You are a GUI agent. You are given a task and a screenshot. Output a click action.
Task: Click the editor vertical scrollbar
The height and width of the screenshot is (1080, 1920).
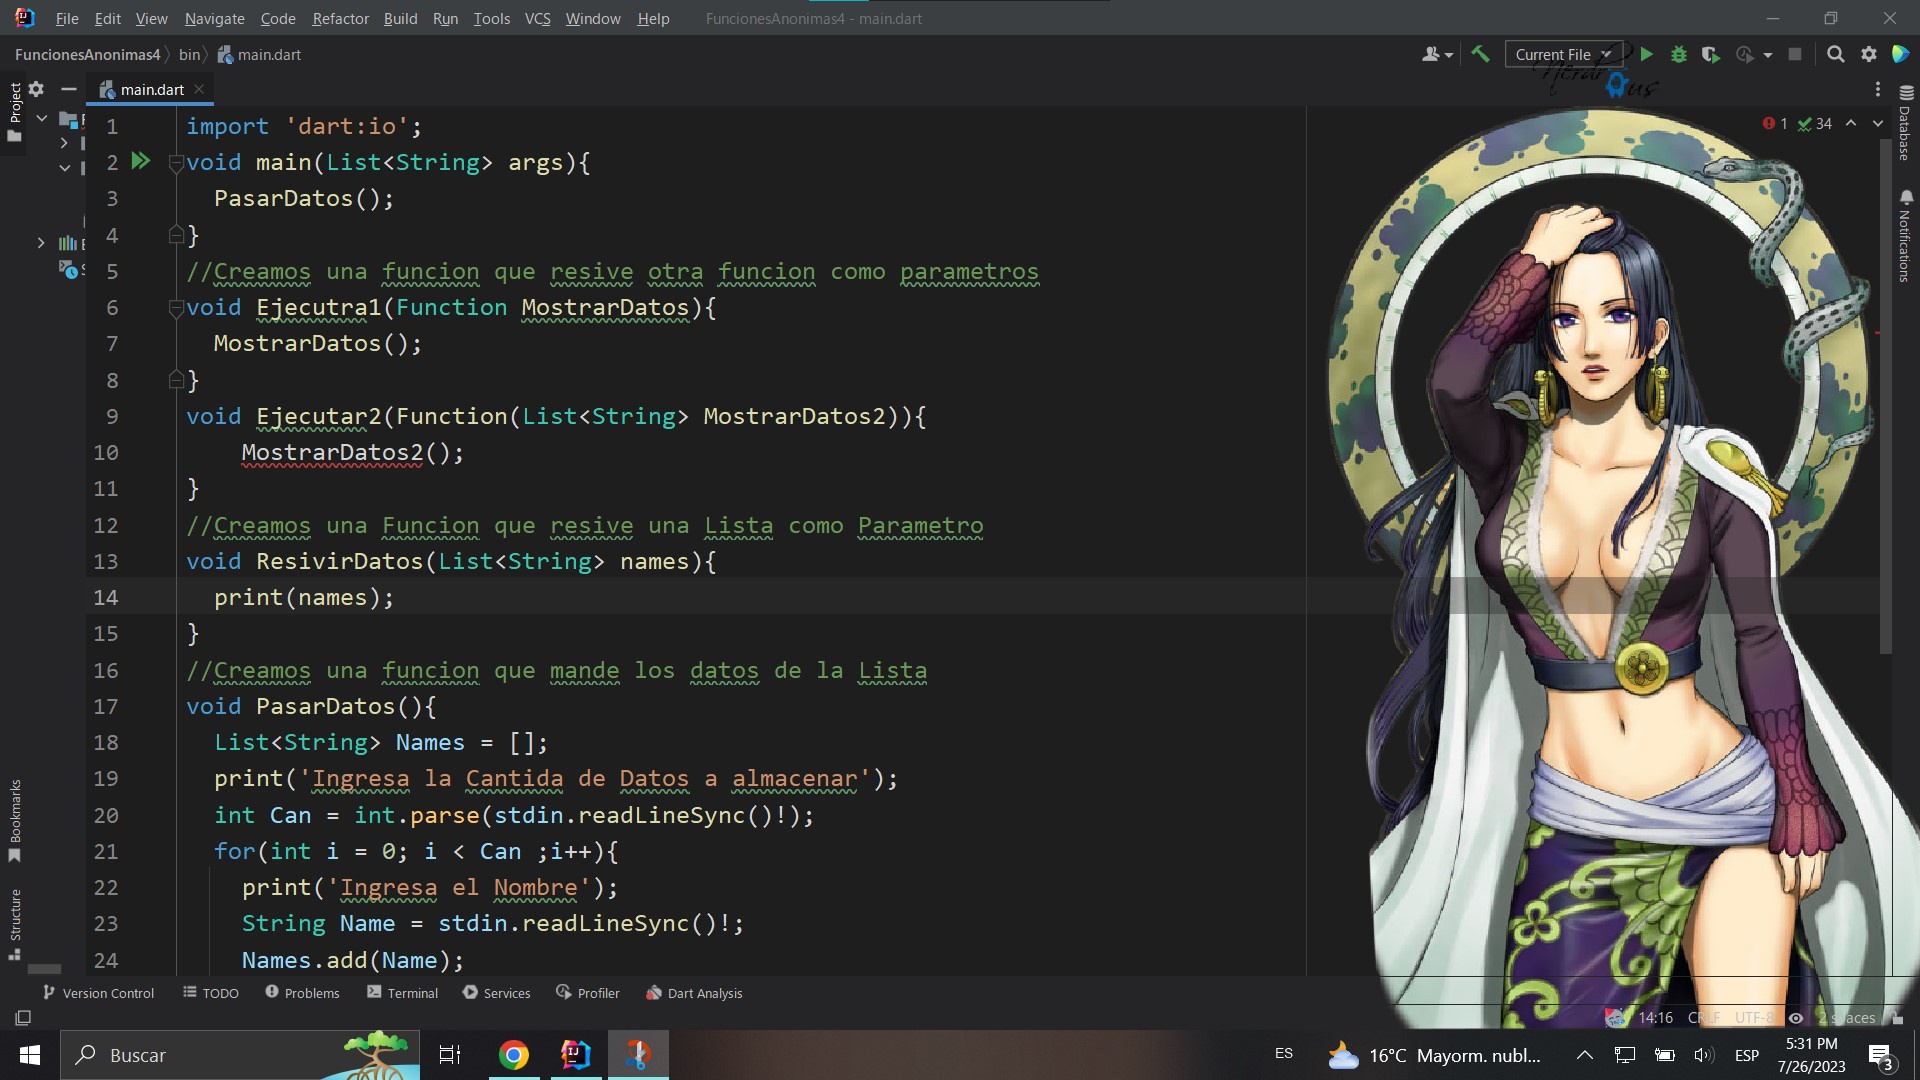tap(1885, 400)
